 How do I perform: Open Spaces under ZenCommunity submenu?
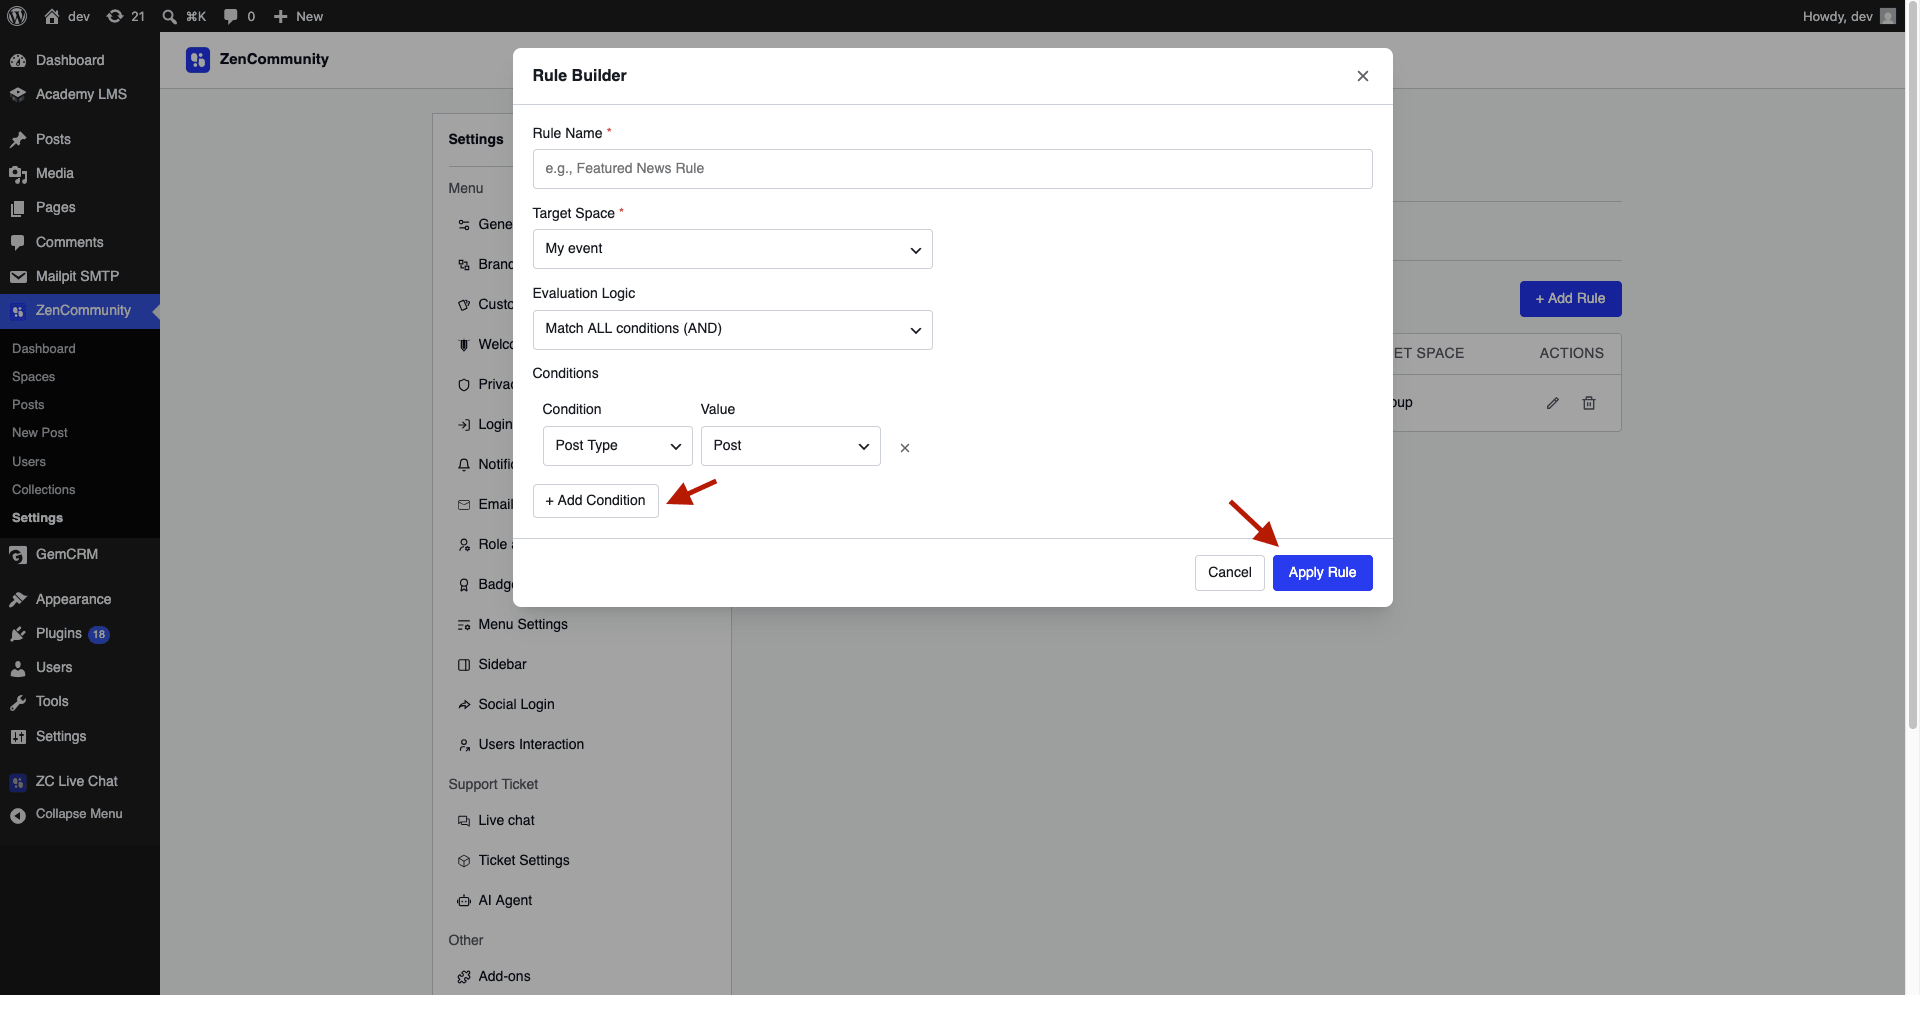click(x=34, y=377)
